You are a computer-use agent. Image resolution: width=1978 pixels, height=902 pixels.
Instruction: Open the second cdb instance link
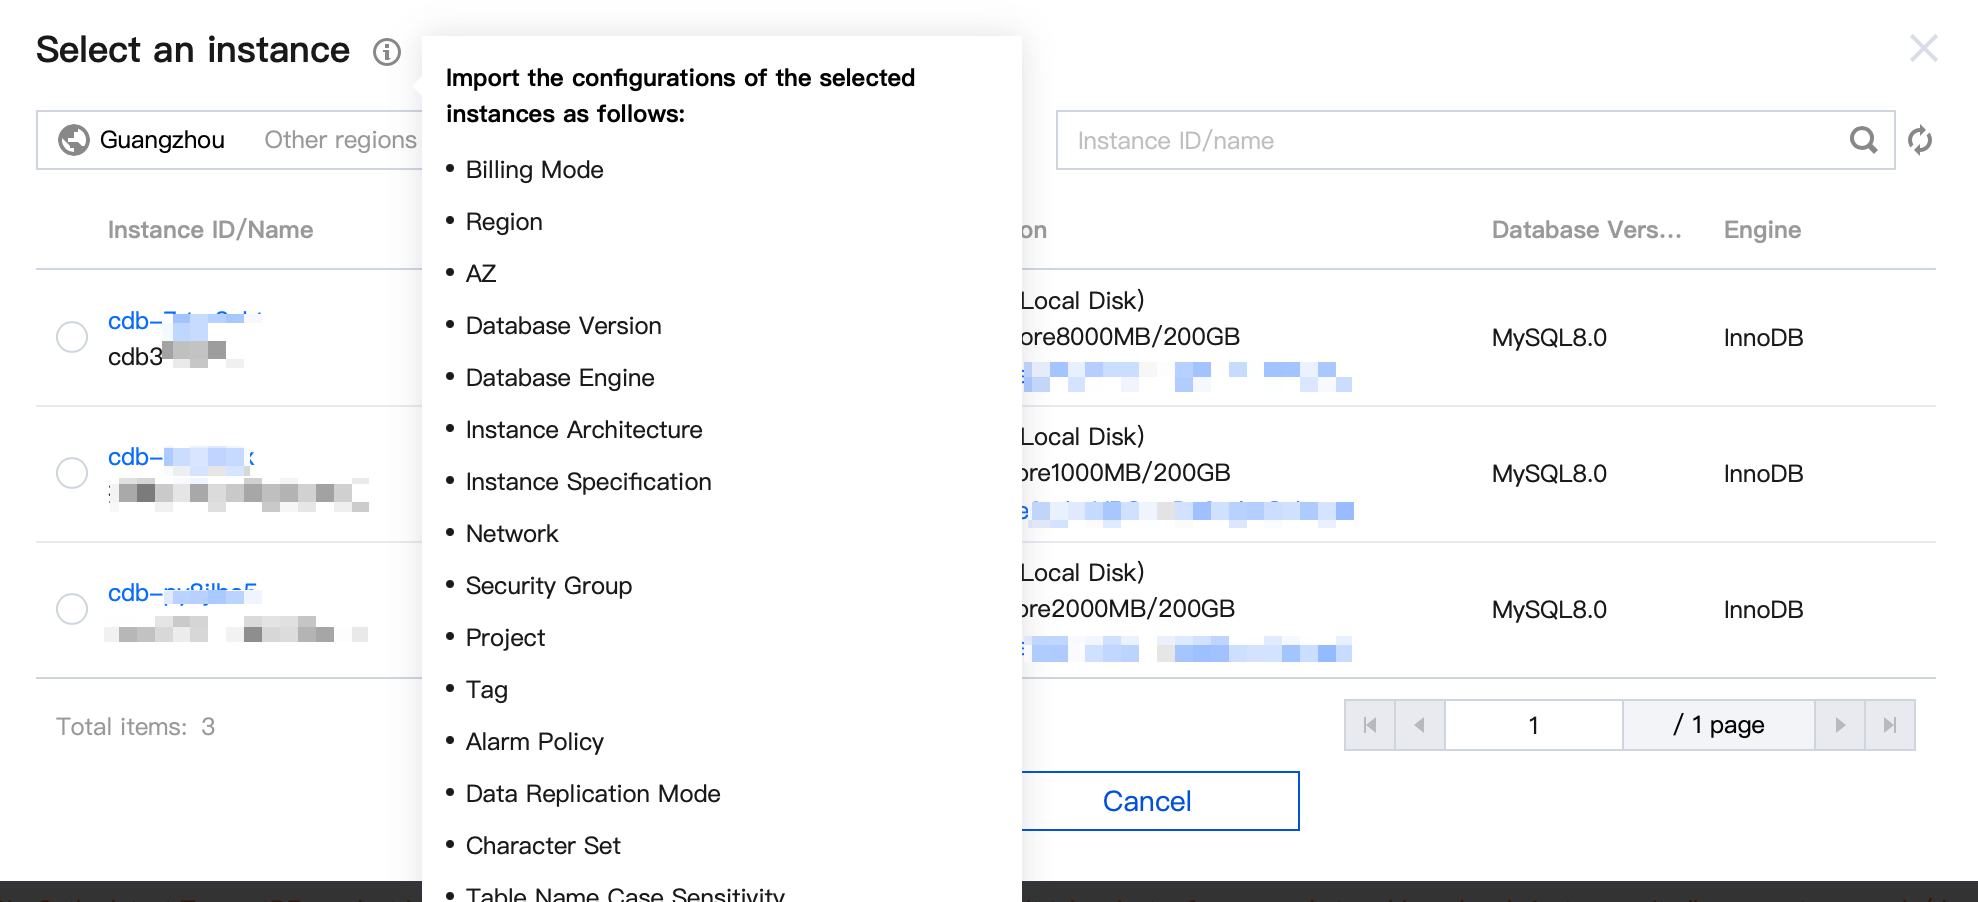tap(180, 457)
